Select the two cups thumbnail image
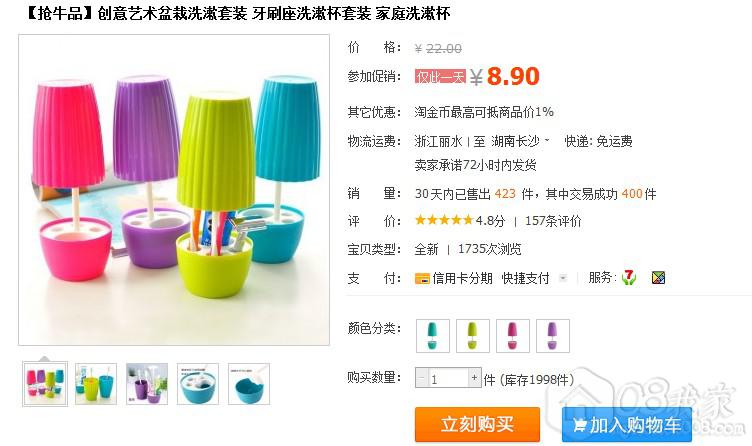This screenshot has width=752, height=446. coord(96,384)
